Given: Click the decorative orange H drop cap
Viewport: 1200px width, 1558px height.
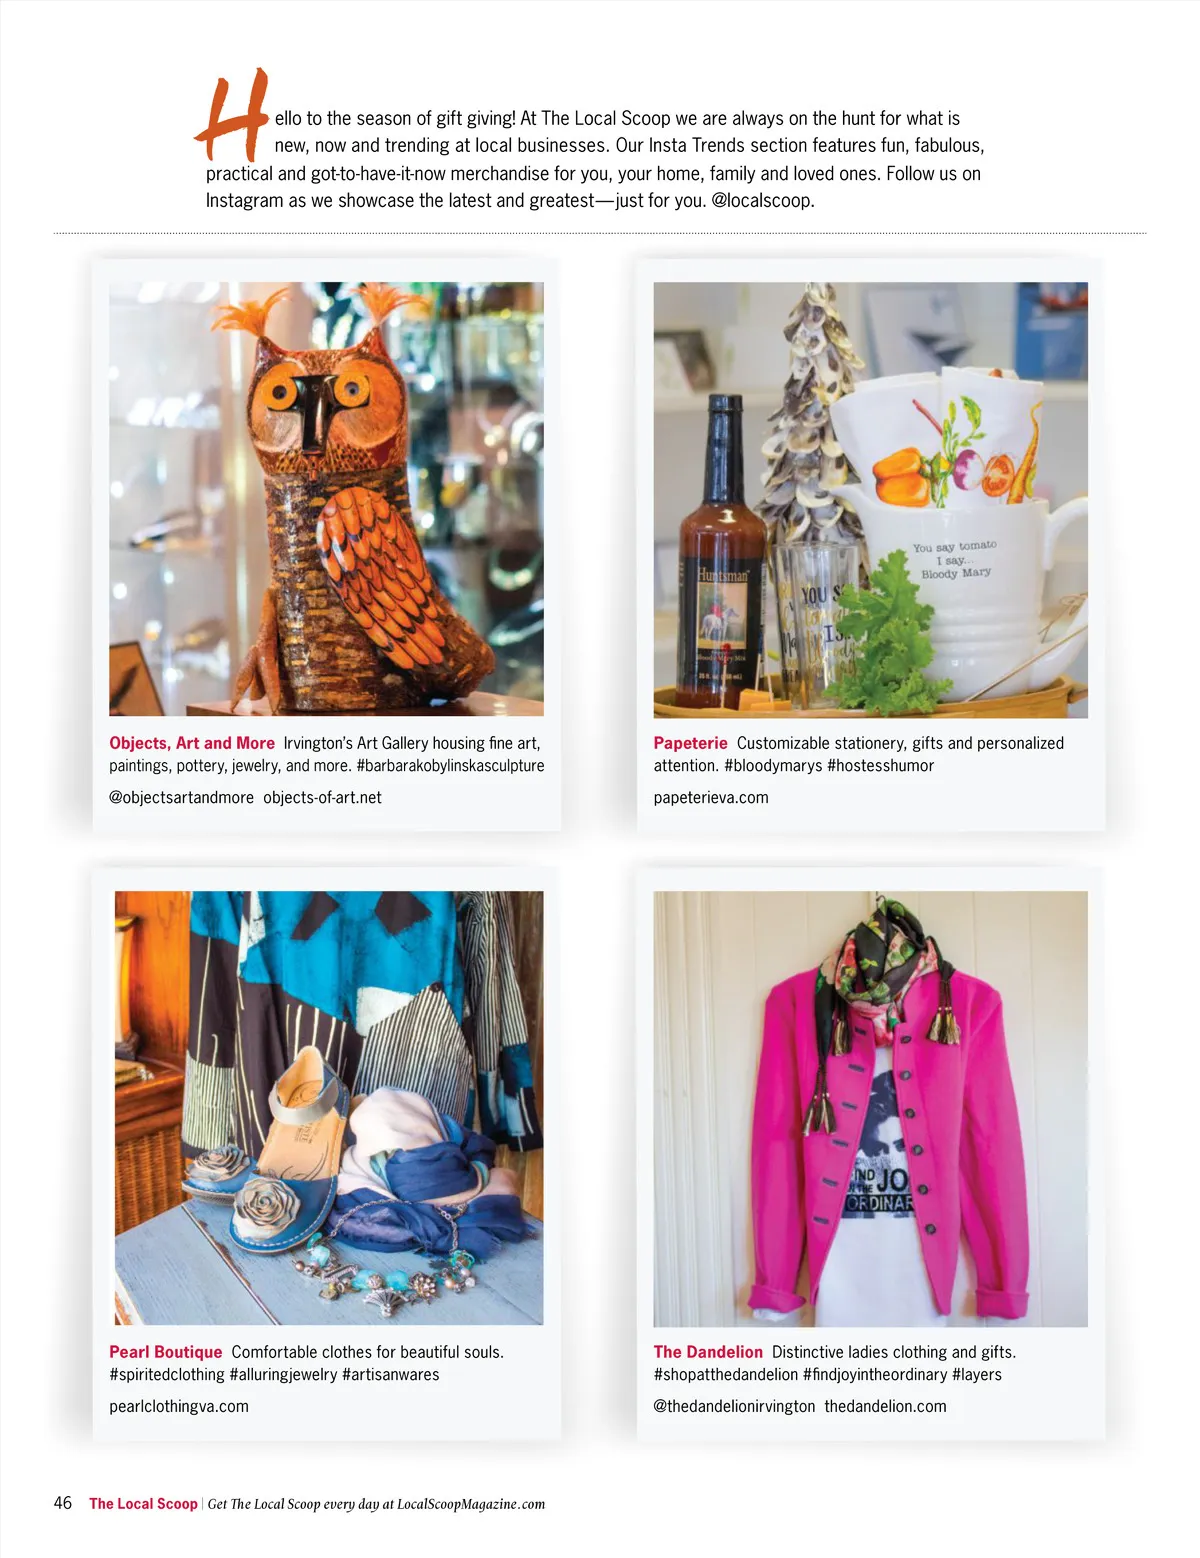Looking at the screenshot, I should [x=232, y=115].
